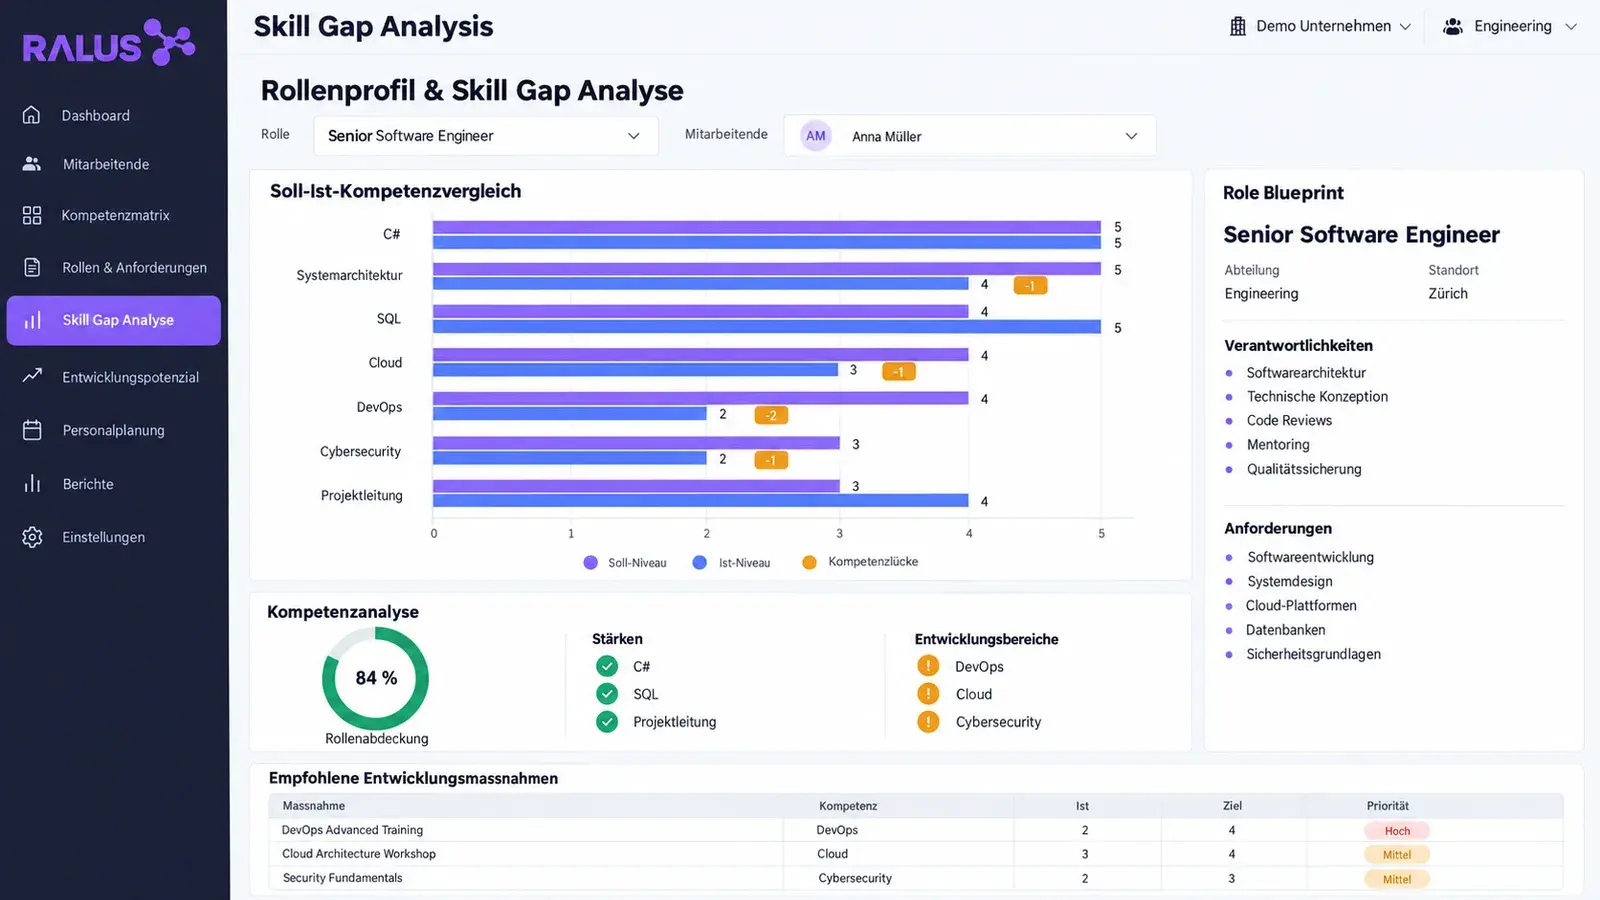Click the AM avatar for Anna Müller
Viewport: 1600px width, 900px height.
(816, 136)
